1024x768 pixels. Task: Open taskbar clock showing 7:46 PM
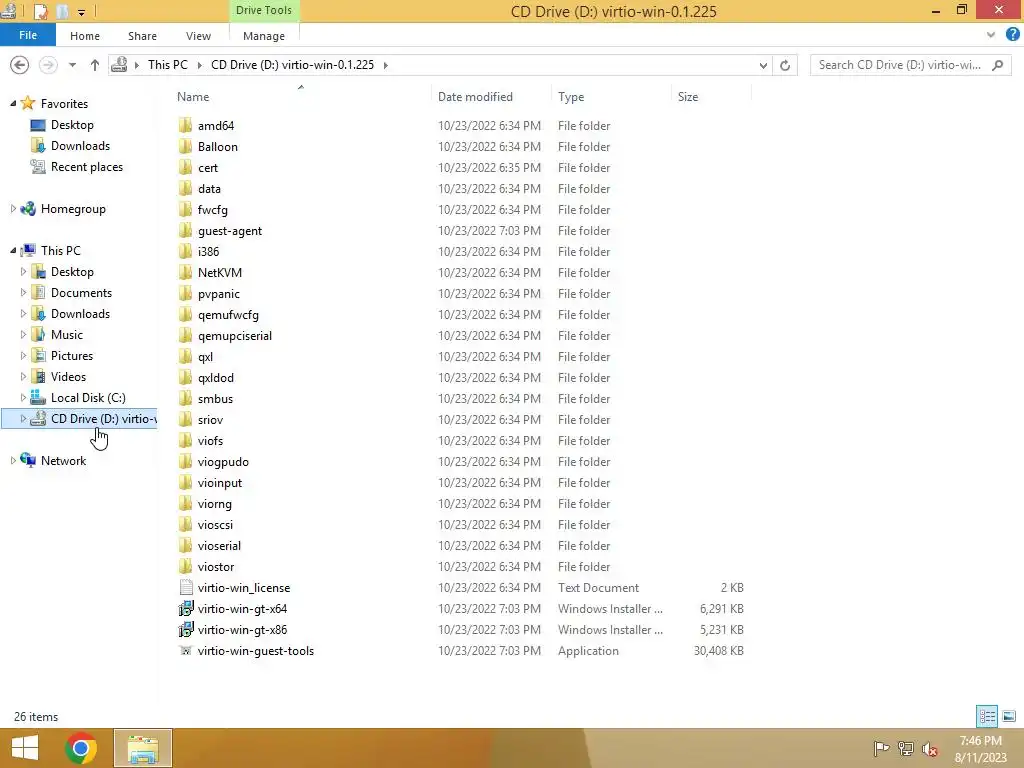(980, 749)
